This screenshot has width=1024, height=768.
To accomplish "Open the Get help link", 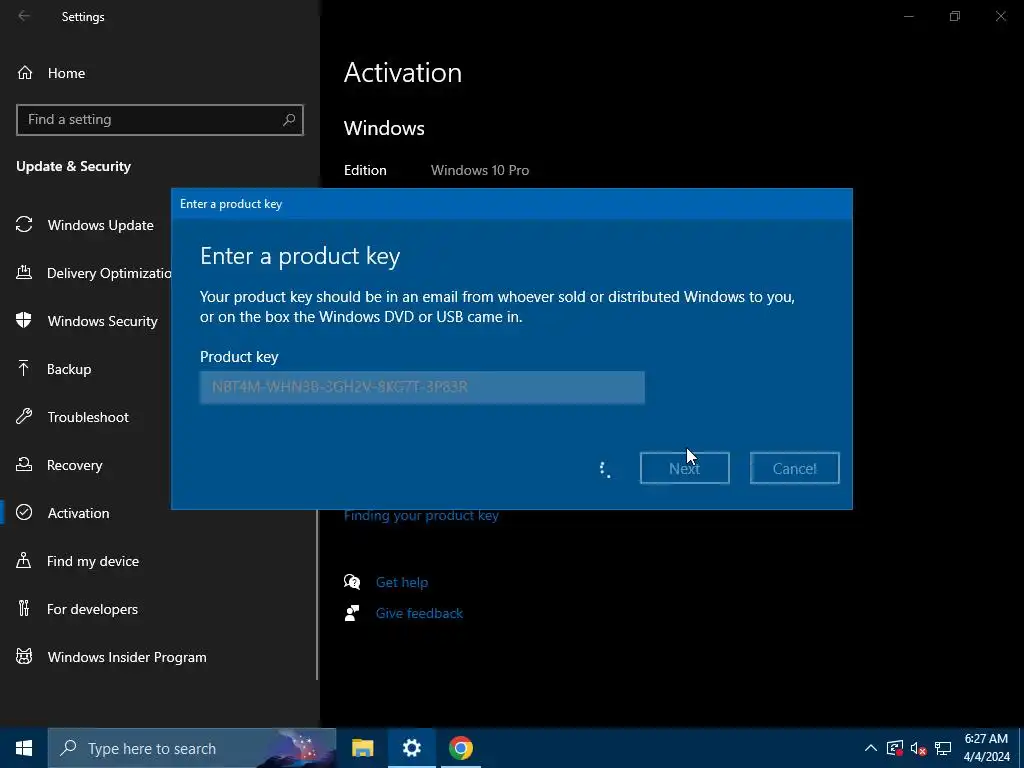I will [402, 582].
